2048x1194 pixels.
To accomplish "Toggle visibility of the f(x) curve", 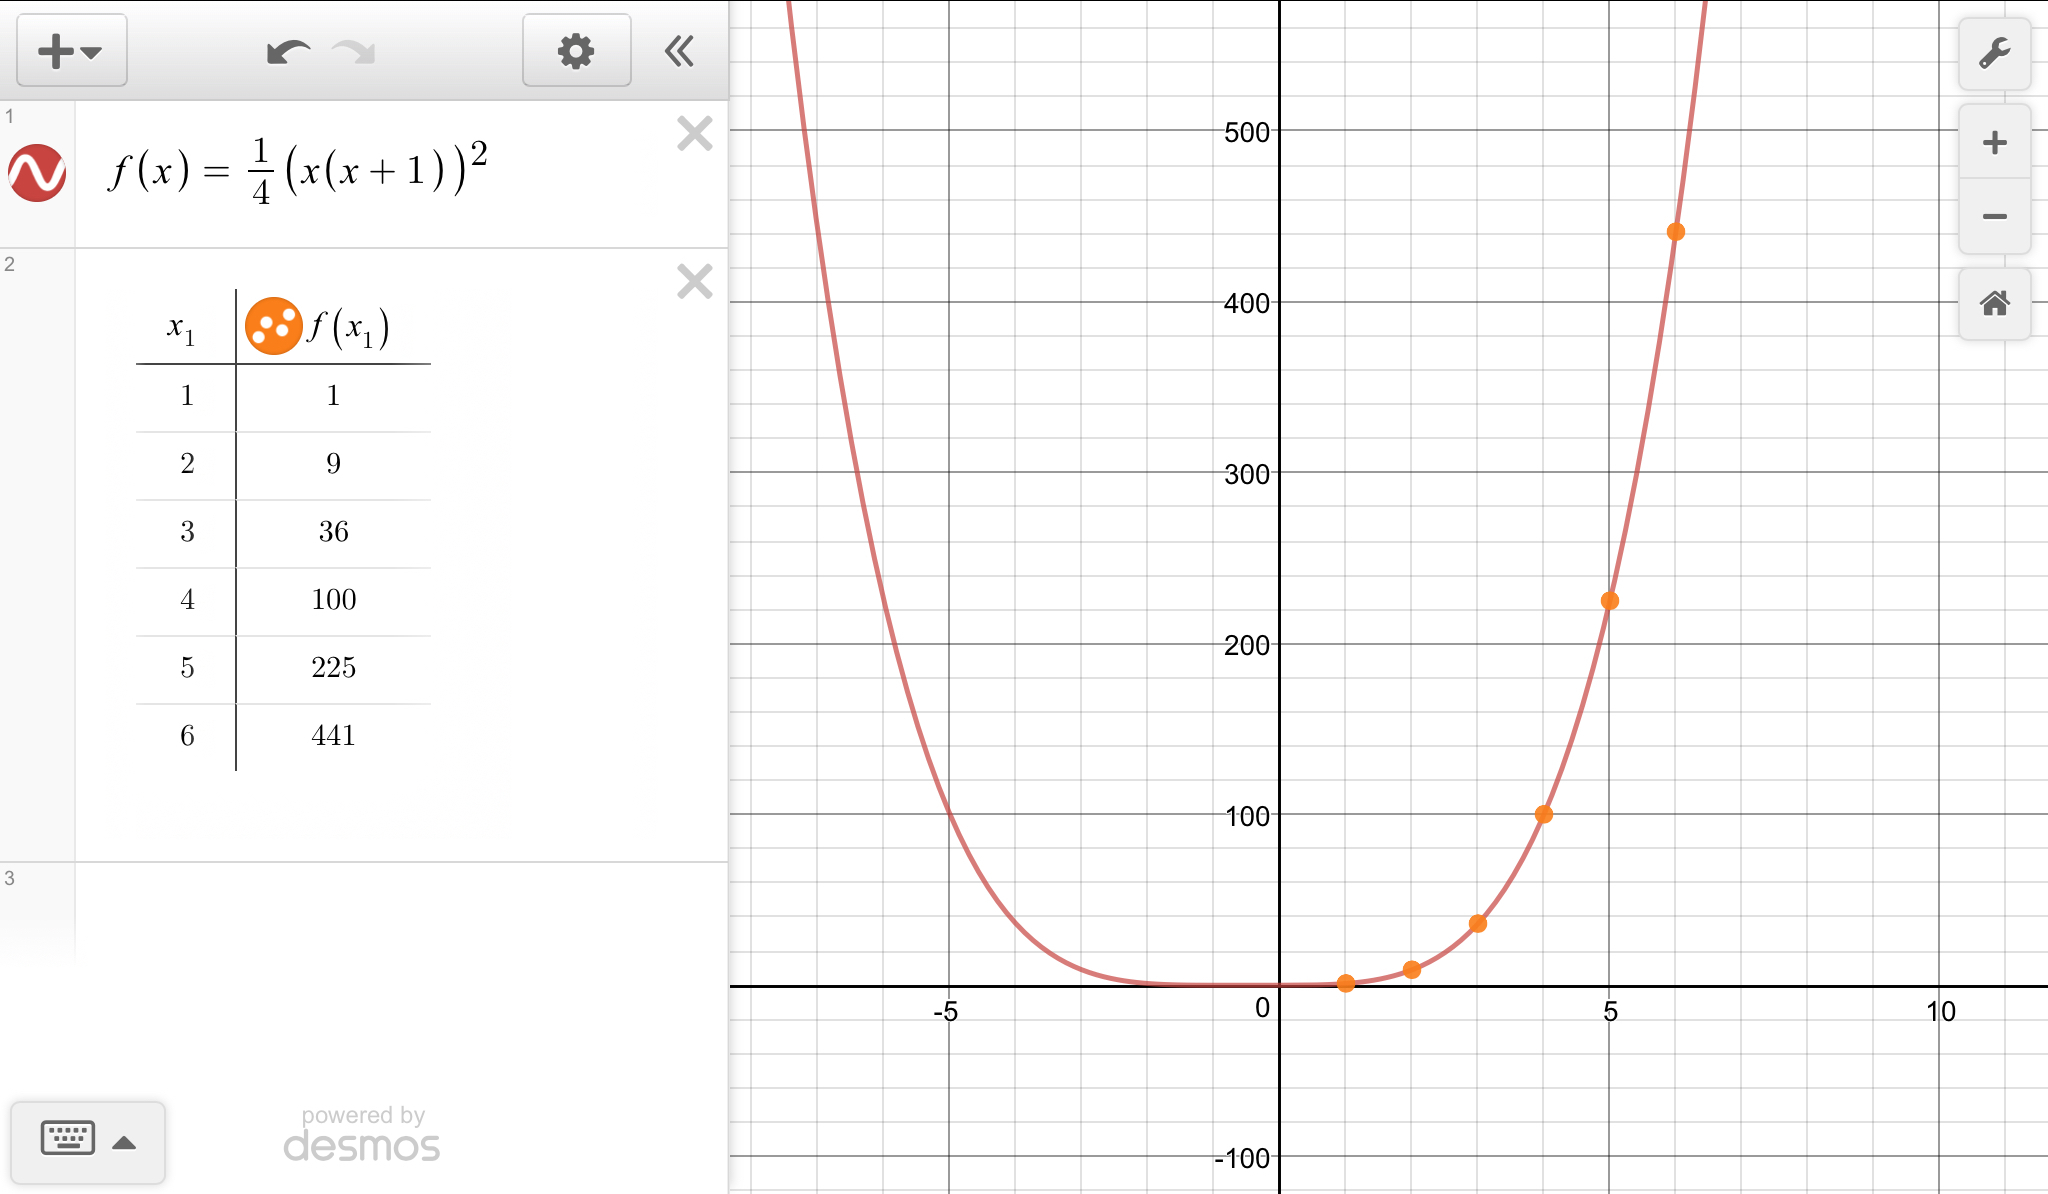I will point(37,173).
